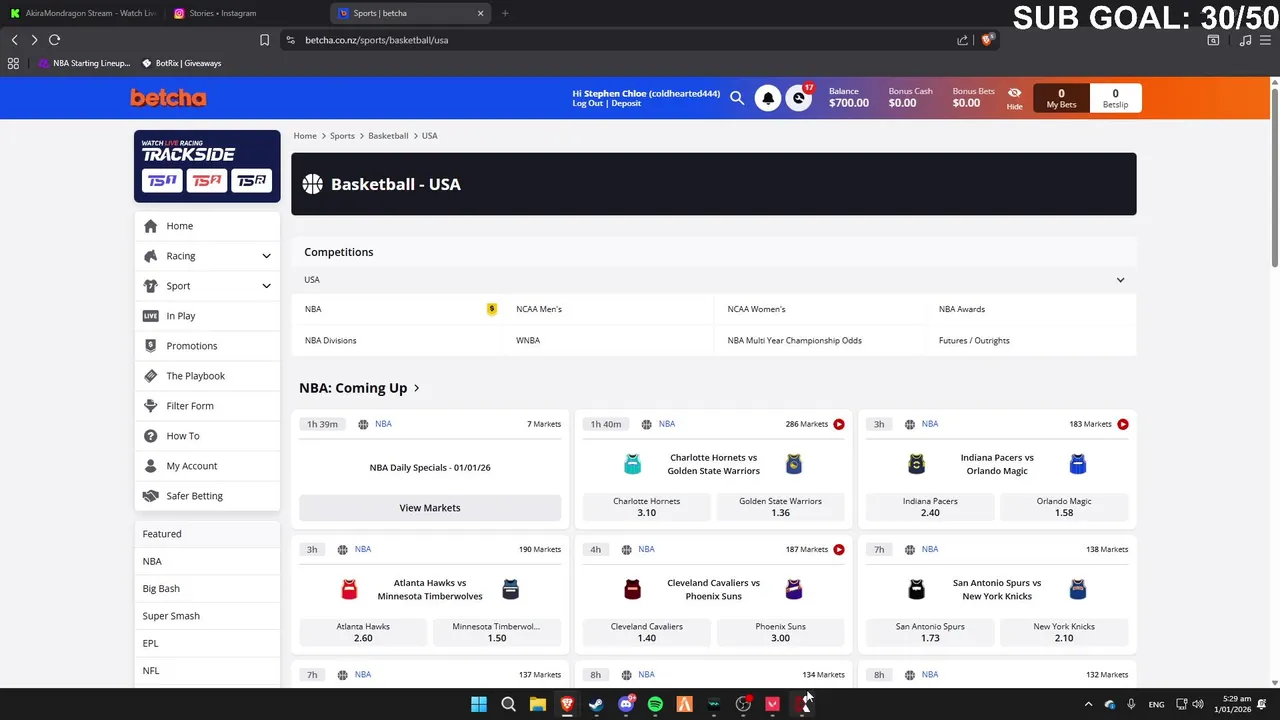Open a new browser tab
Viewport: 1280px width, 720px height.
click(x=505, y=13)
